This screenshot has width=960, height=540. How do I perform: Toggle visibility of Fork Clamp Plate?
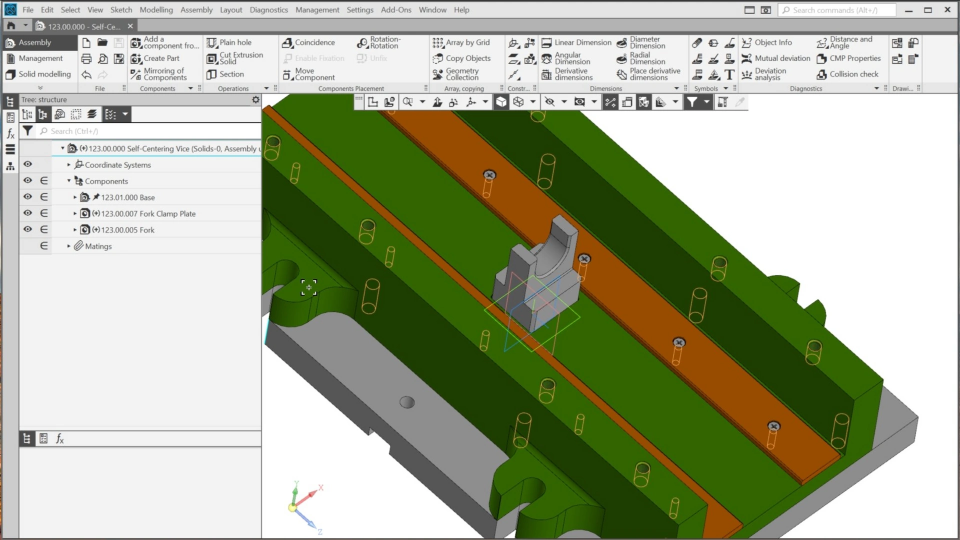(28, 213)
